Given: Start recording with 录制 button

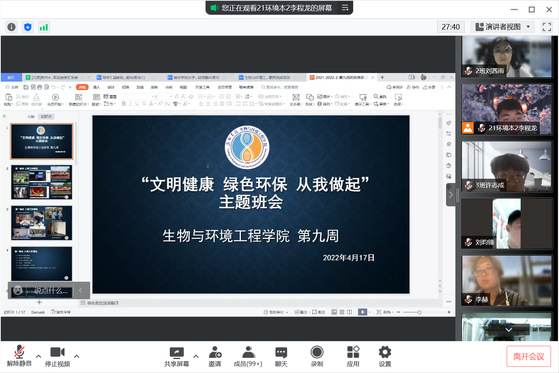Looking at the screenshot, I should tap(317, 357).
